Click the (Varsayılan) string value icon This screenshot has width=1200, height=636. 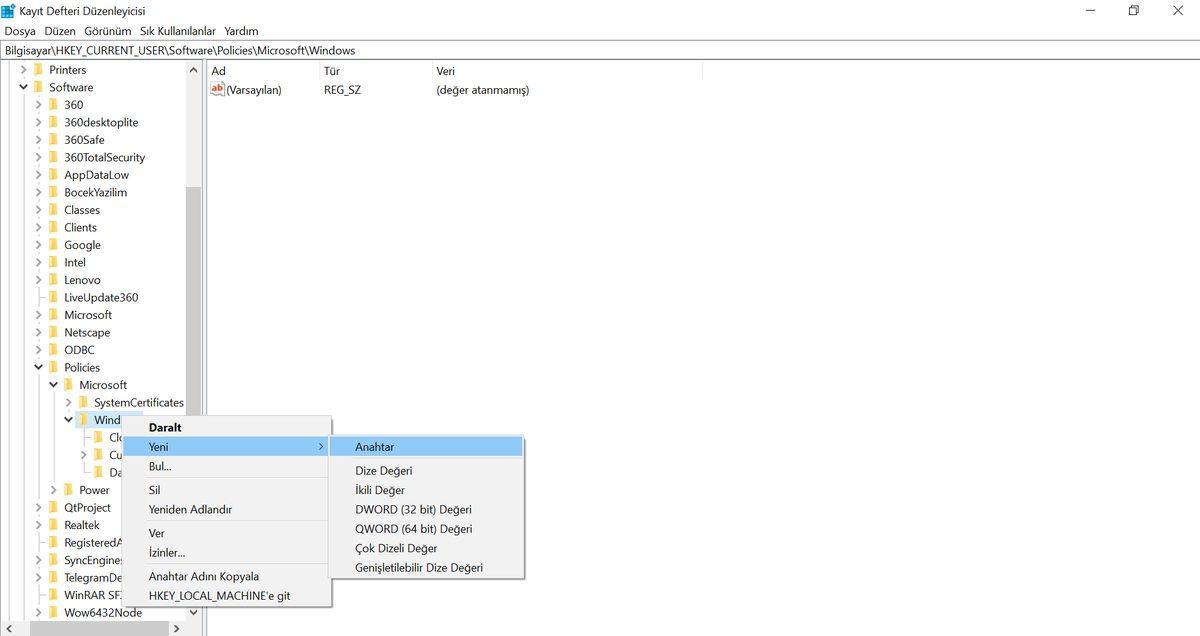pos(218,90)
